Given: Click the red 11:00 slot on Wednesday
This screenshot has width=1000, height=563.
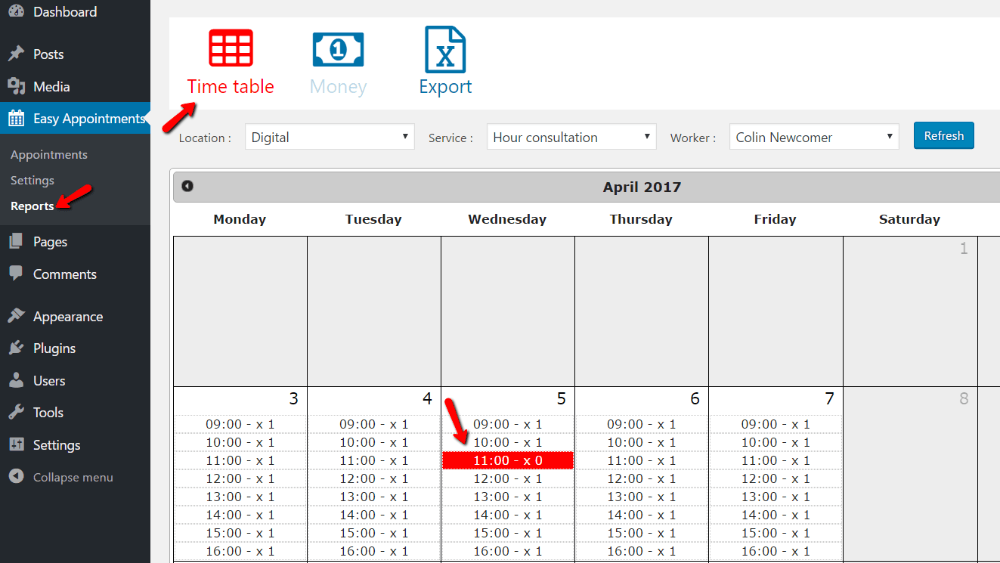Looking at the screenshot, I should click(508, 460).
